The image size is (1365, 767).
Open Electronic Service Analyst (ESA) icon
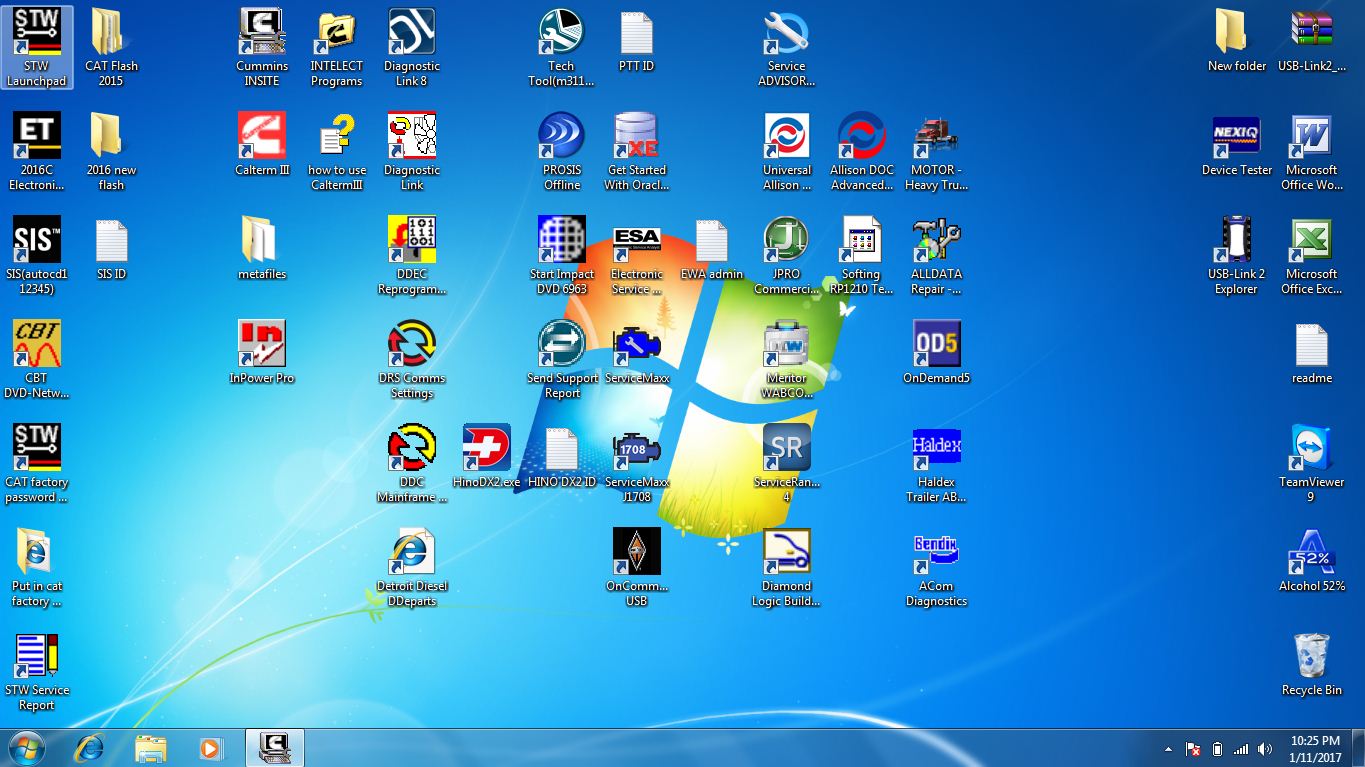637,255
